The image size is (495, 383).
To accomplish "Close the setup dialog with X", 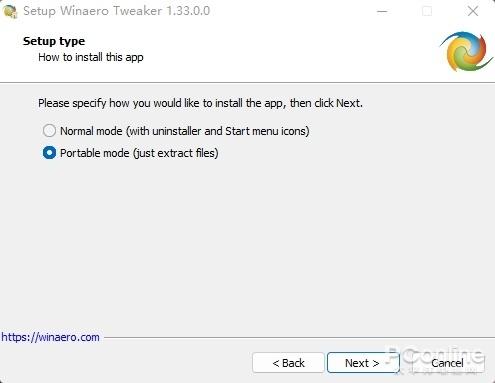I will click(473, 11).
